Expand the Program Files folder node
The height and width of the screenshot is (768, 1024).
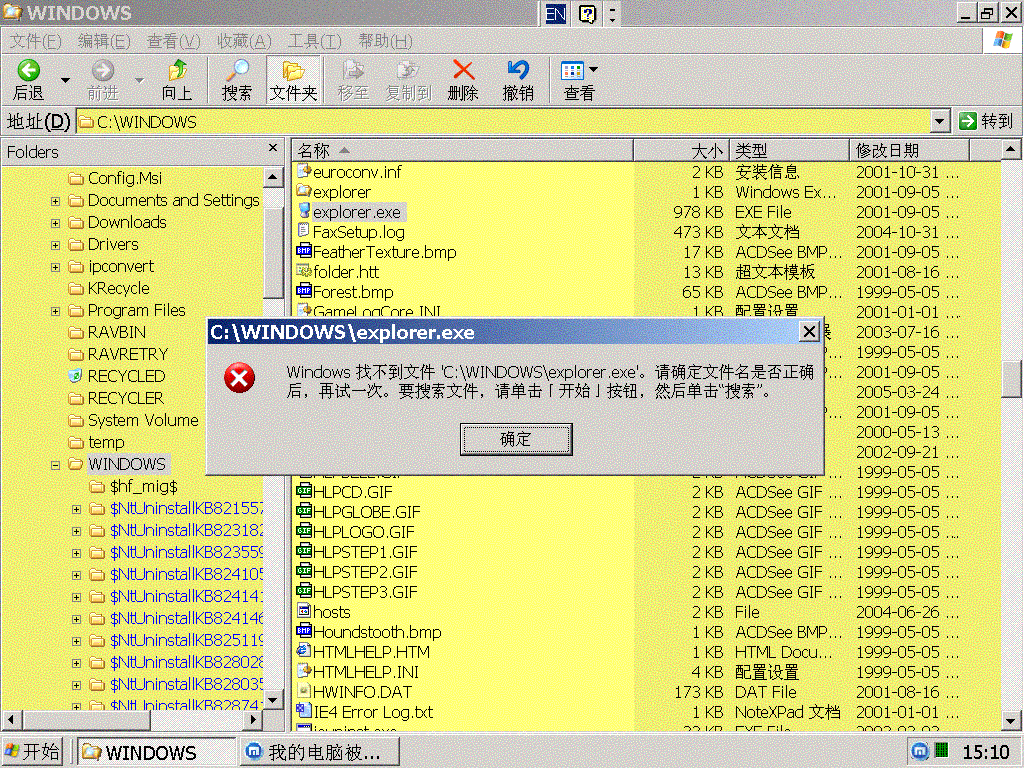click(56, 312)
